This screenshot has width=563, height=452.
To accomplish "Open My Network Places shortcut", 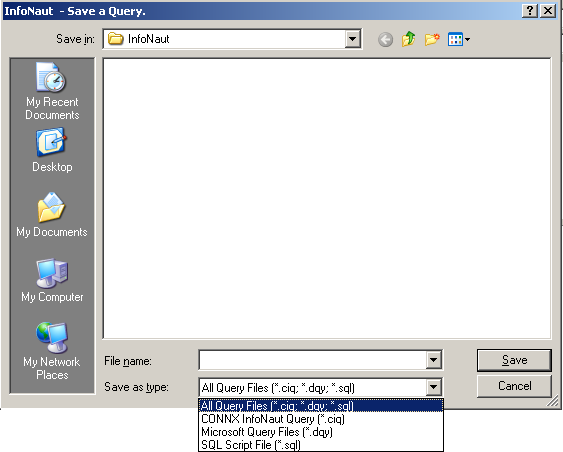I will coord(52,351).
